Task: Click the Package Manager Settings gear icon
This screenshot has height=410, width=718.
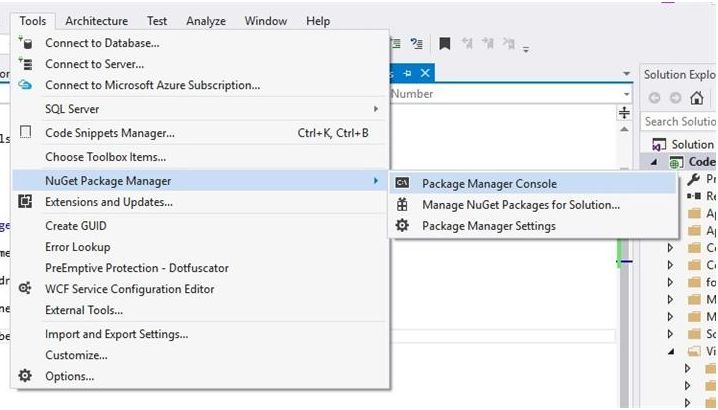Action: (x=402, y=225)
